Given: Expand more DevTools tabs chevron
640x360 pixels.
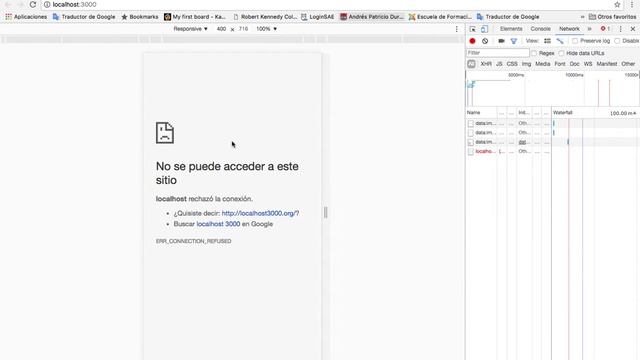Looking at the screenshot, I should click(589, 29).
